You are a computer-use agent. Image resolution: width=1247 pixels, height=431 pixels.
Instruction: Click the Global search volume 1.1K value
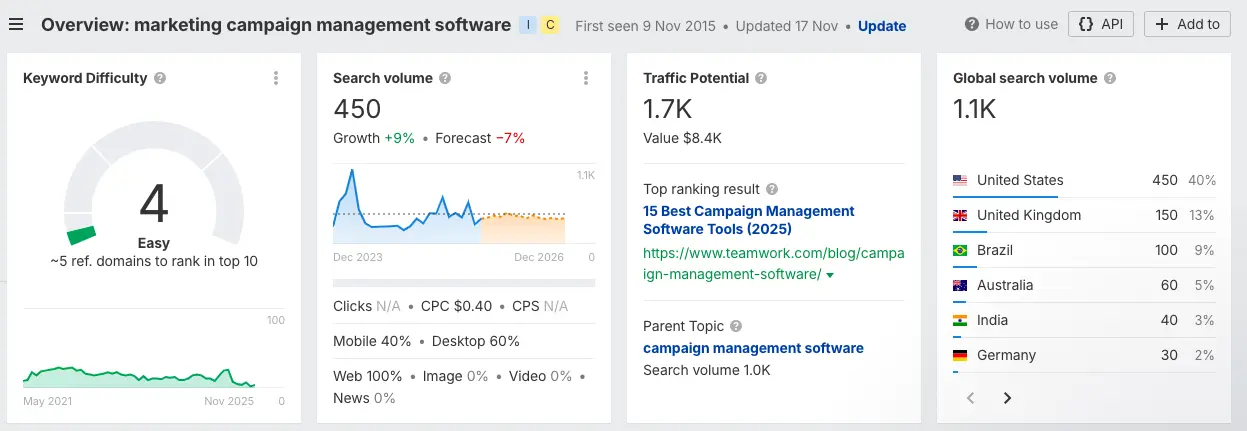click(975, 108)
